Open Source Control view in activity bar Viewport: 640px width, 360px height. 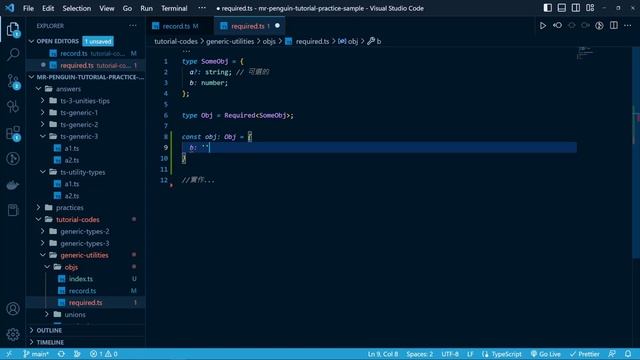13,81
